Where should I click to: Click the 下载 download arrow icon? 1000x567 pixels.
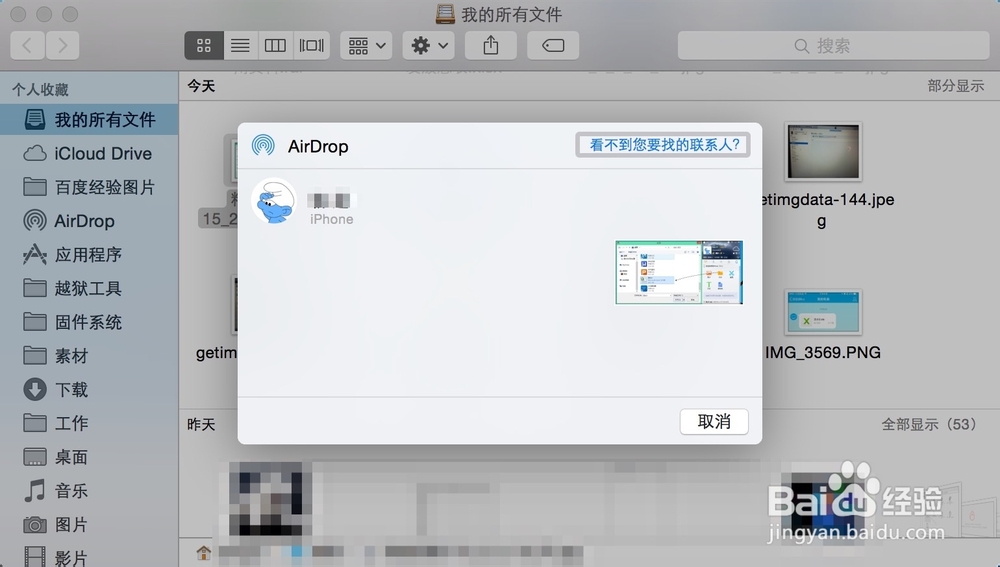(34, 389)
